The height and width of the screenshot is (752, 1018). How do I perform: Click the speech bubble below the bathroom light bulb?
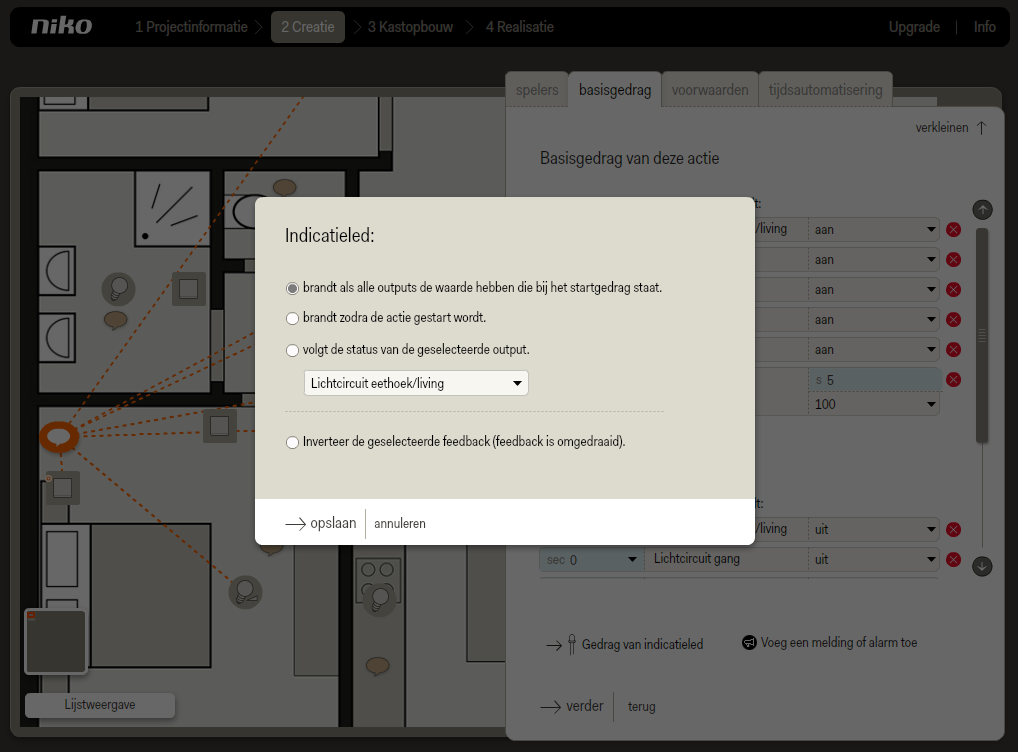[116, 320]
